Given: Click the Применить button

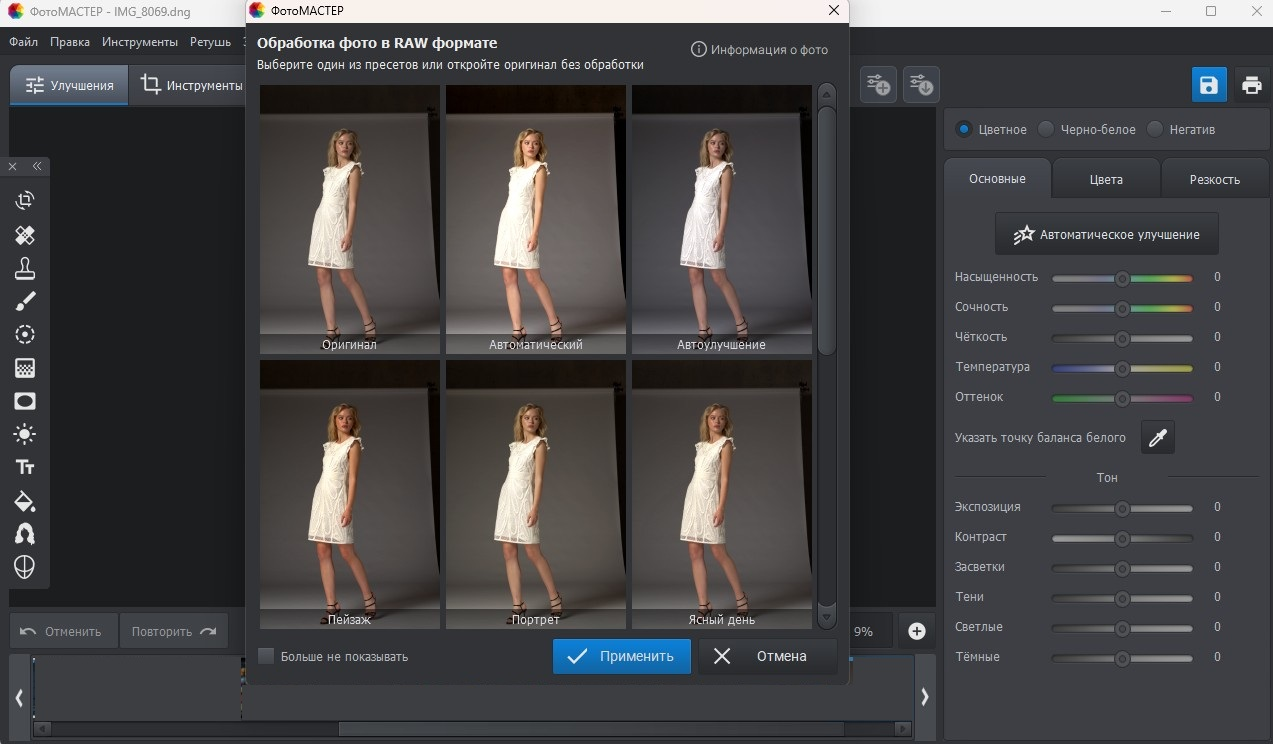Looking at the screenshot, I should pyautogui.click(x=622, y=656).
